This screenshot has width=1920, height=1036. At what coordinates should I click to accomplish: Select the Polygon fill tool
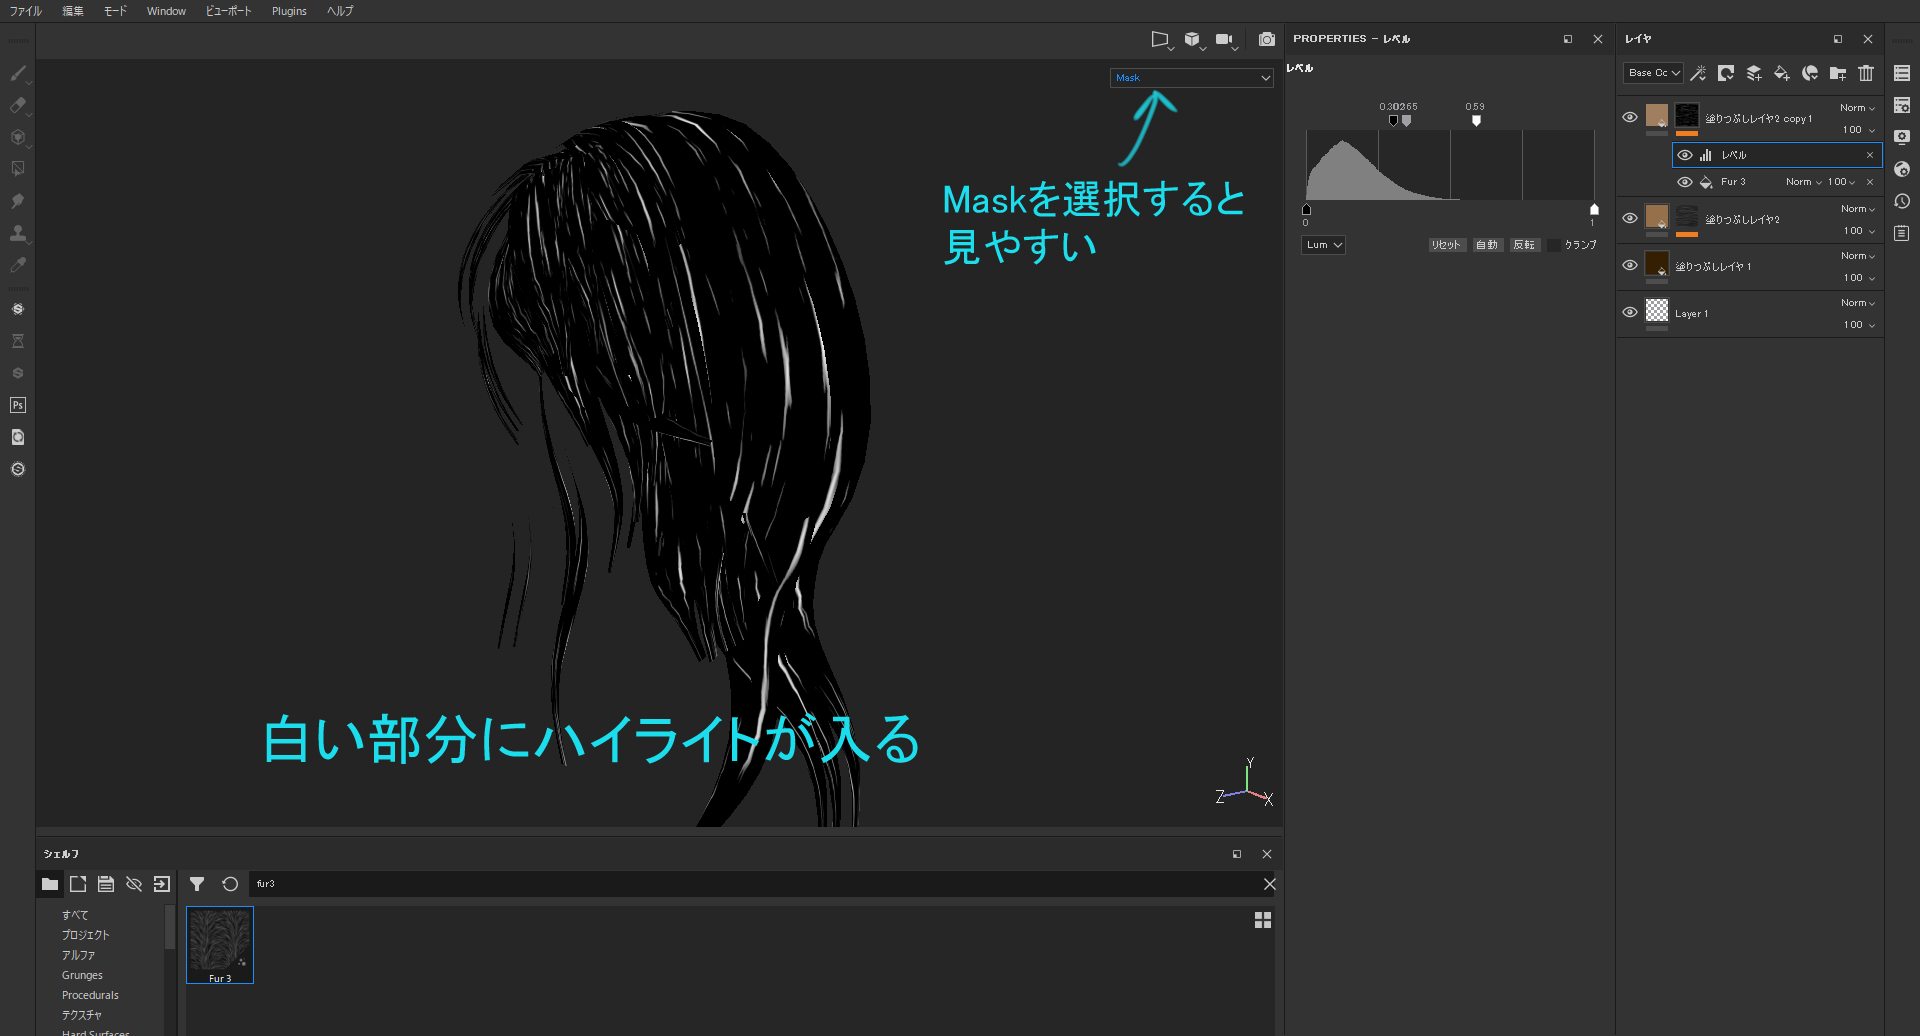pyautogui.click(x=18, y=168)
